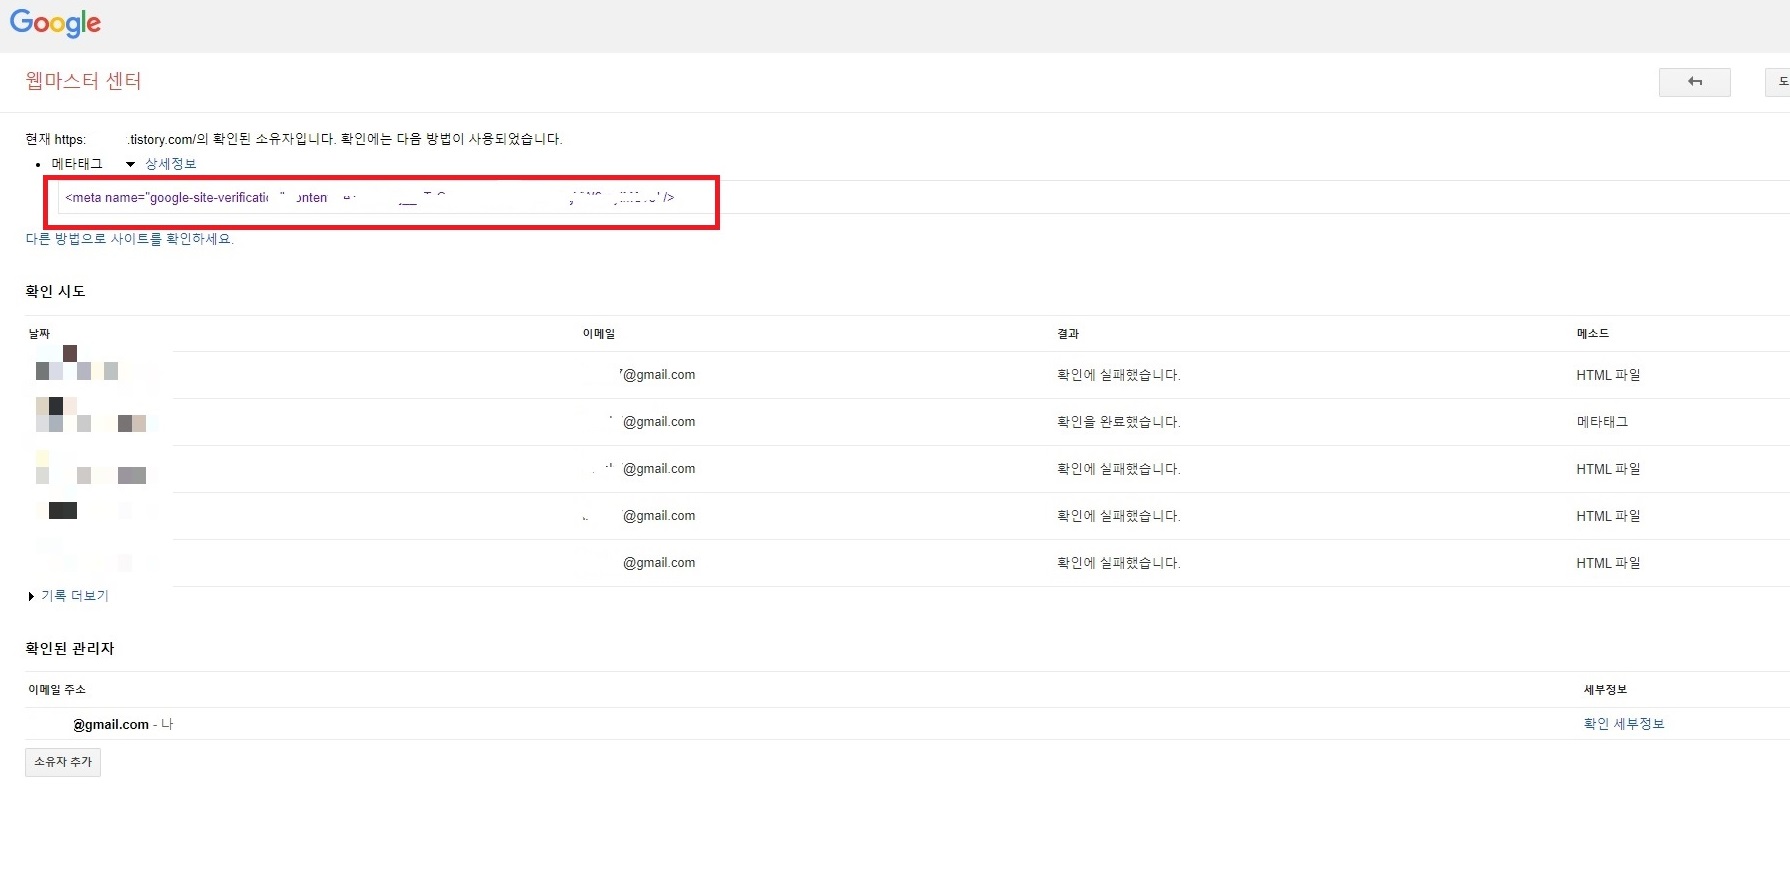Click the 메소드 column header
1790x892 pixels.
pyautogui.click(x=1593, y=334)
